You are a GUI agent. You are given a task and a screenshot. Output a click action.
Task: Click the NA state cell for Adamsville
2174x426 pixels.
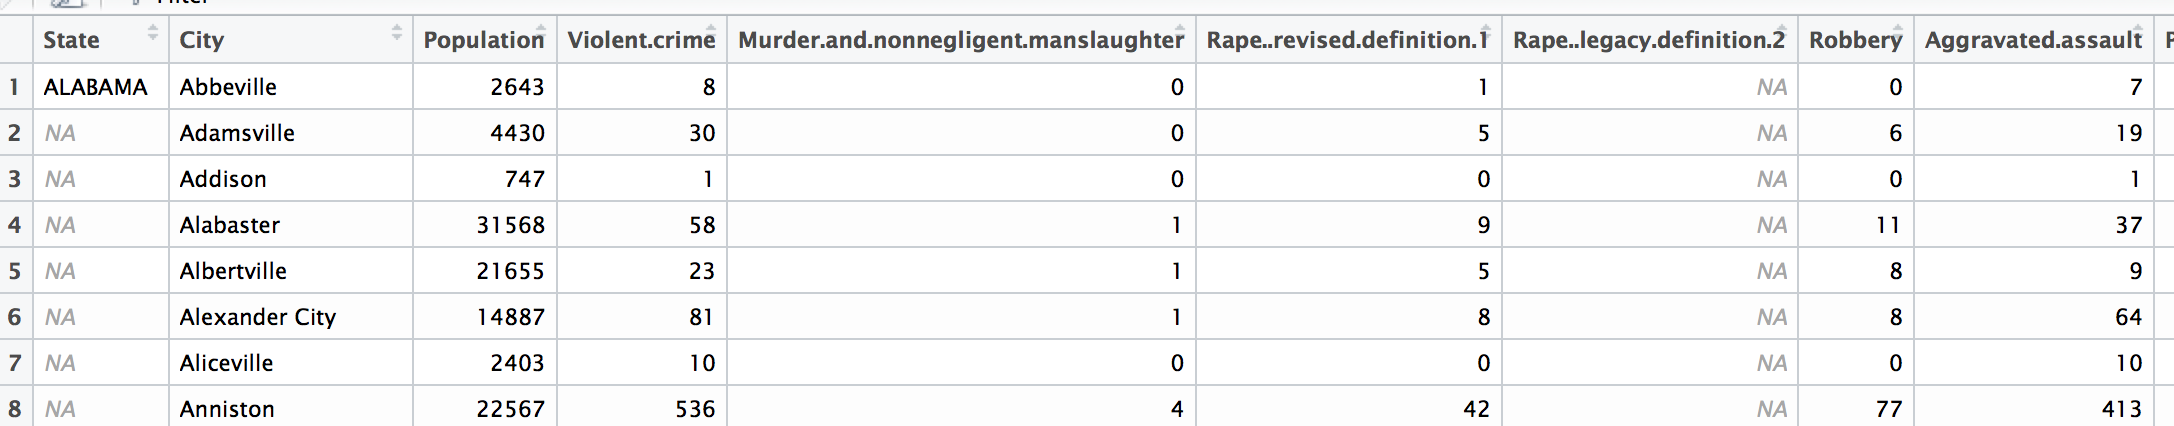click(x=60, y=133)
